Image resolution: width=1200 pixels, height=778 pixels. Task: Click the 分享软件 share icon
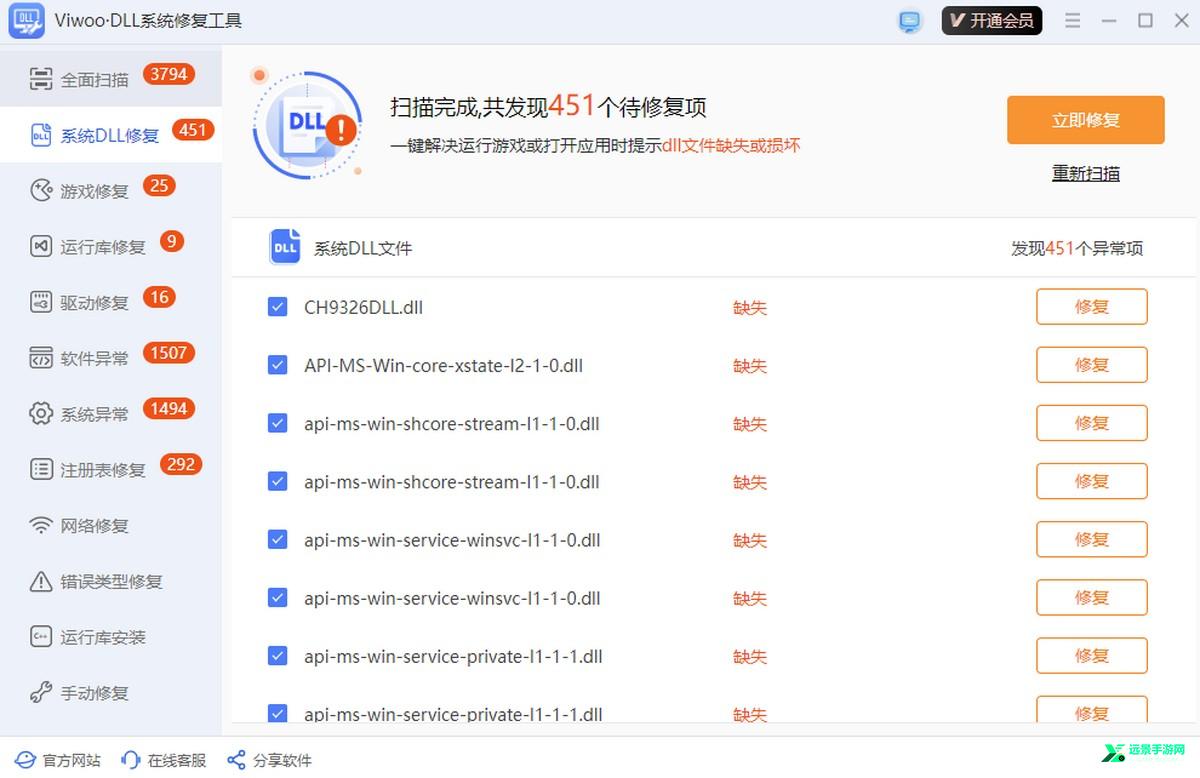pyautogui.click(x=236, y=760)
